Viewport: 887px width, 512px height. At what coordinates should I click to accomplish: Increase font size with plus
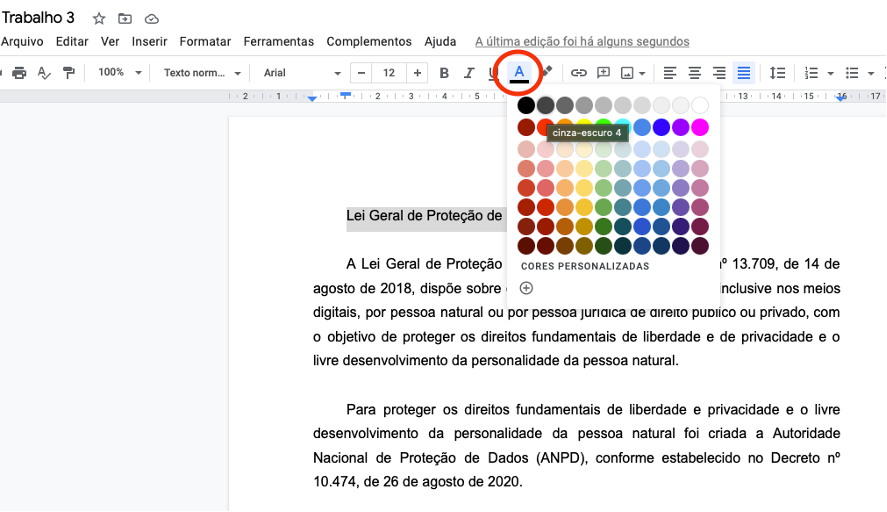(417, 72)
